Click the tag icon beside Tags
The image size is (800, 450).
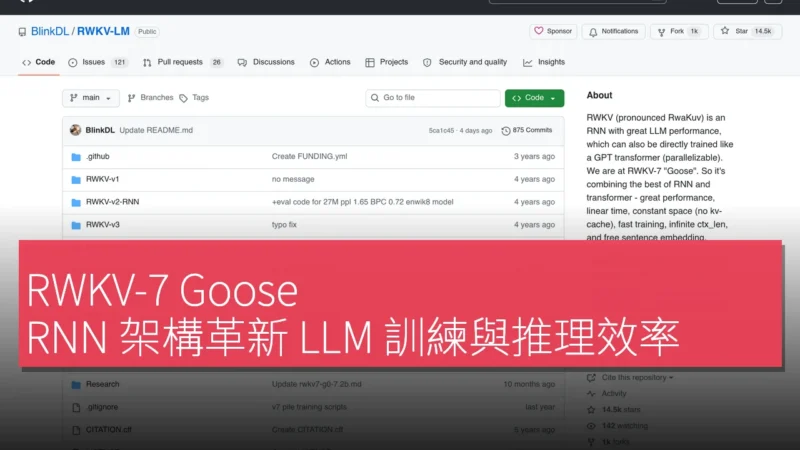[x=184, y=98]
